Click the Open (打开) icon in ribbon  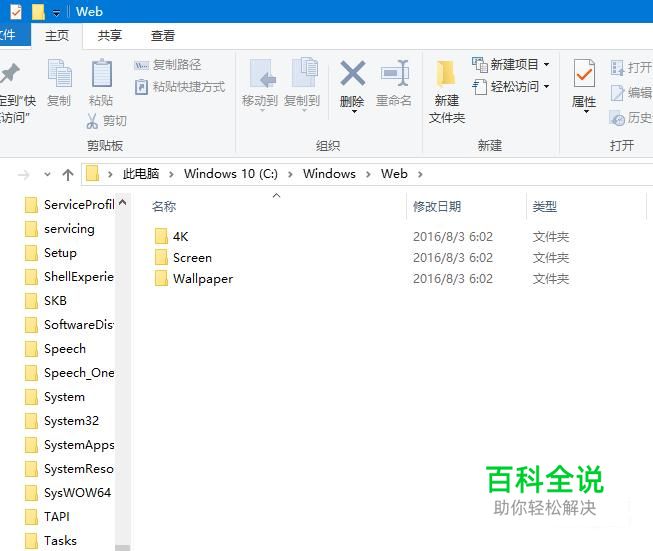pos(617,67)
